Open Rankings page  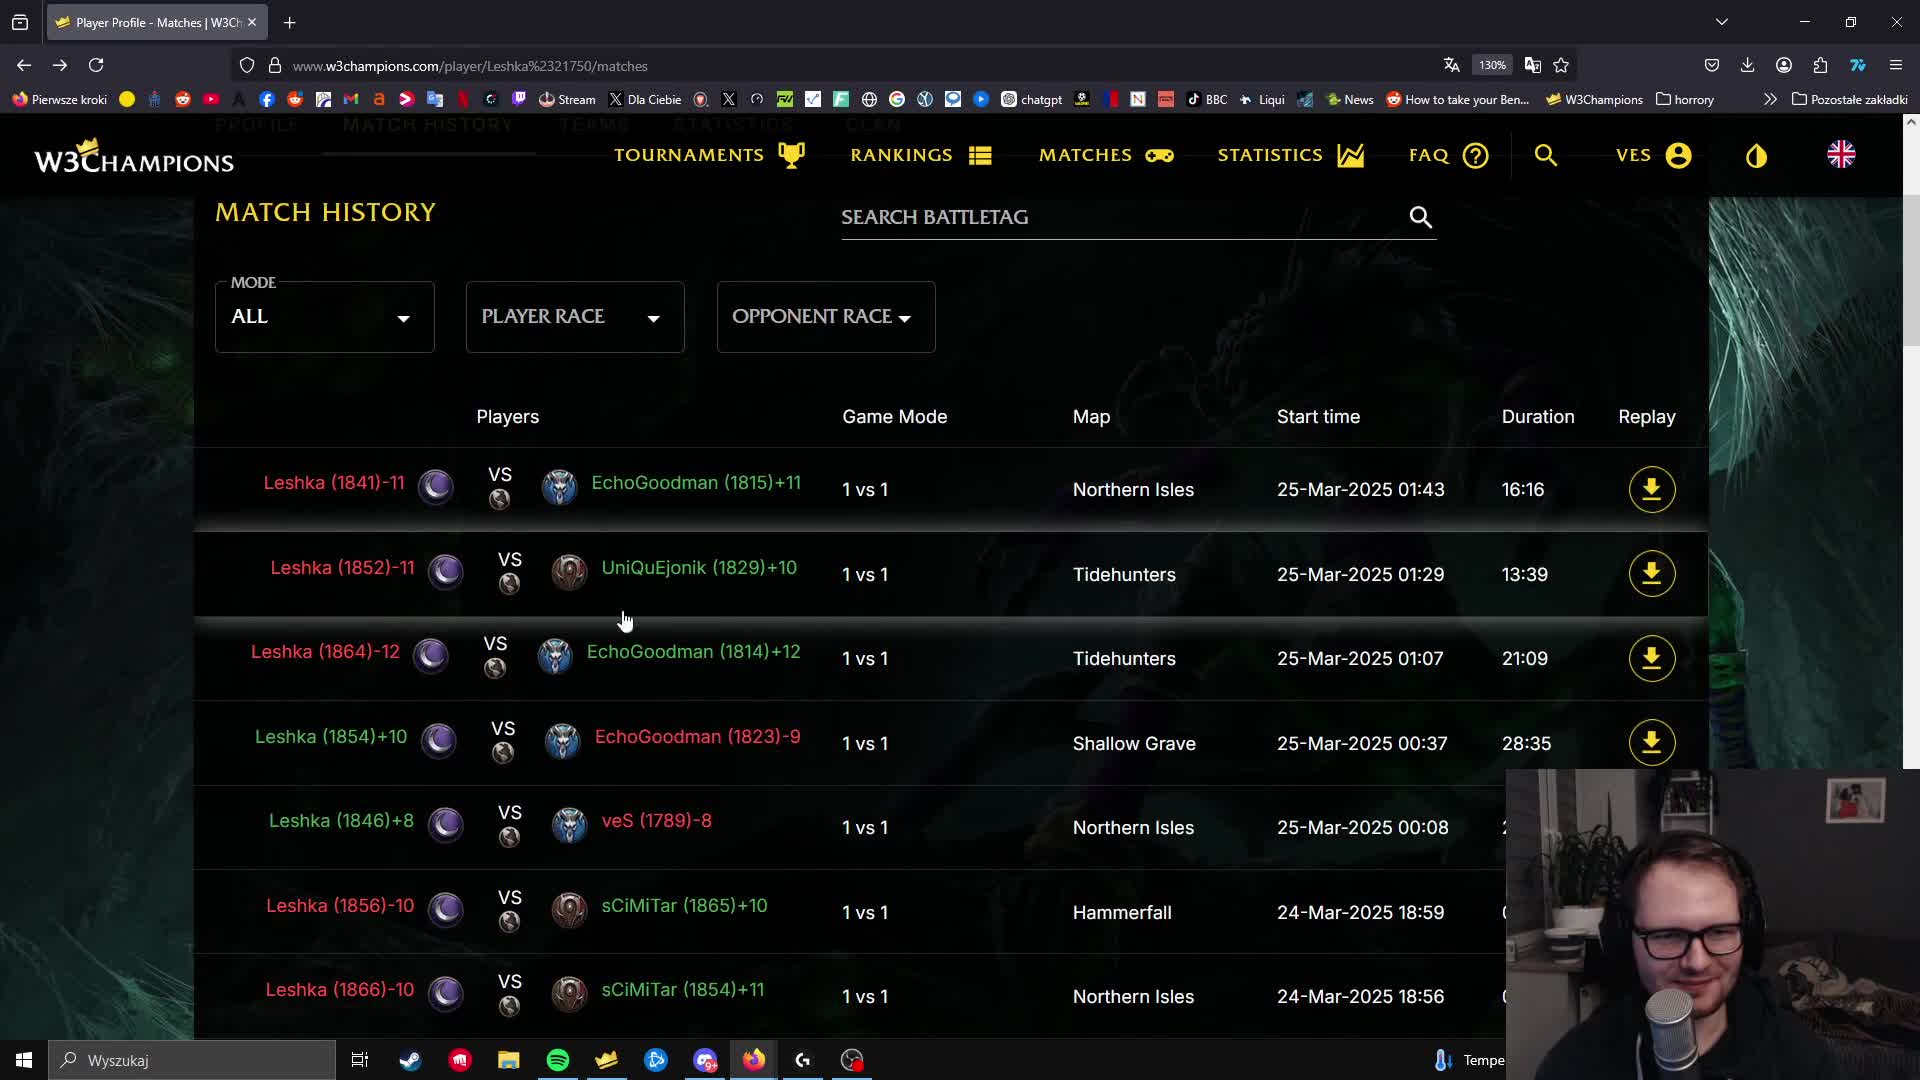coord(920,155)
